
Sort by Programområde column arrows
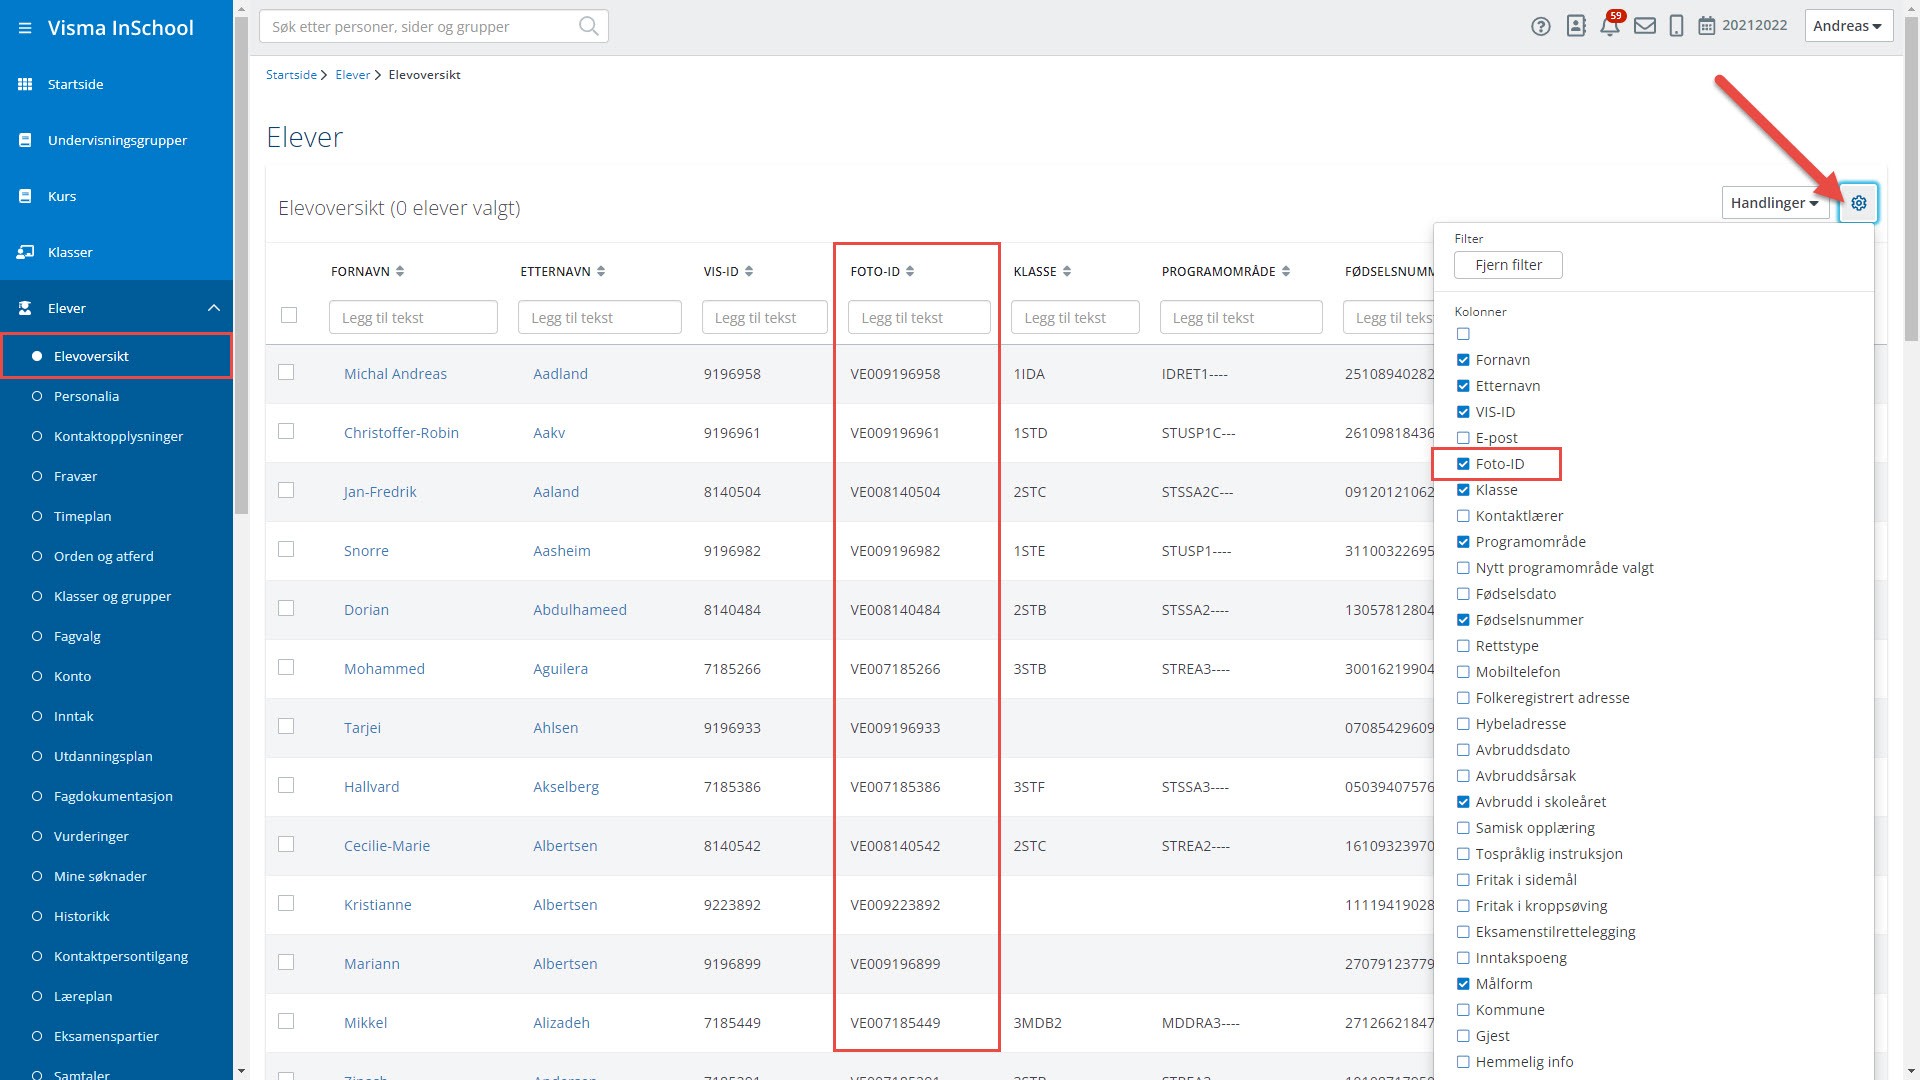(x=1286, y=271)
